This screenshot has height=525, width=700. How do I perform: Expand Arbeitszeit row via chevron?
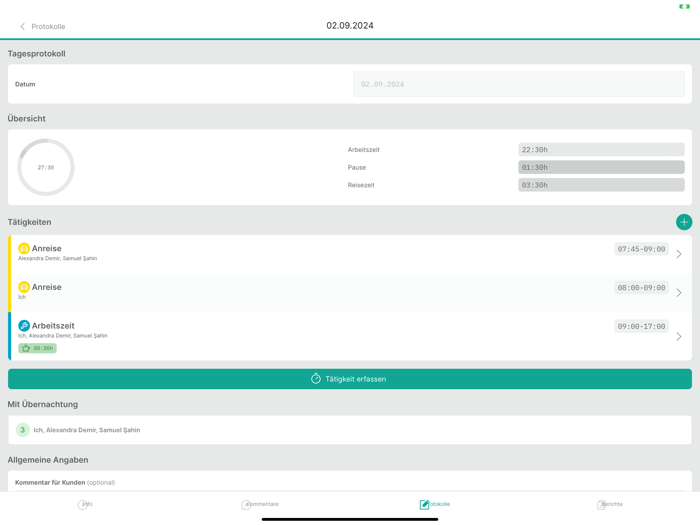(679, 336)
